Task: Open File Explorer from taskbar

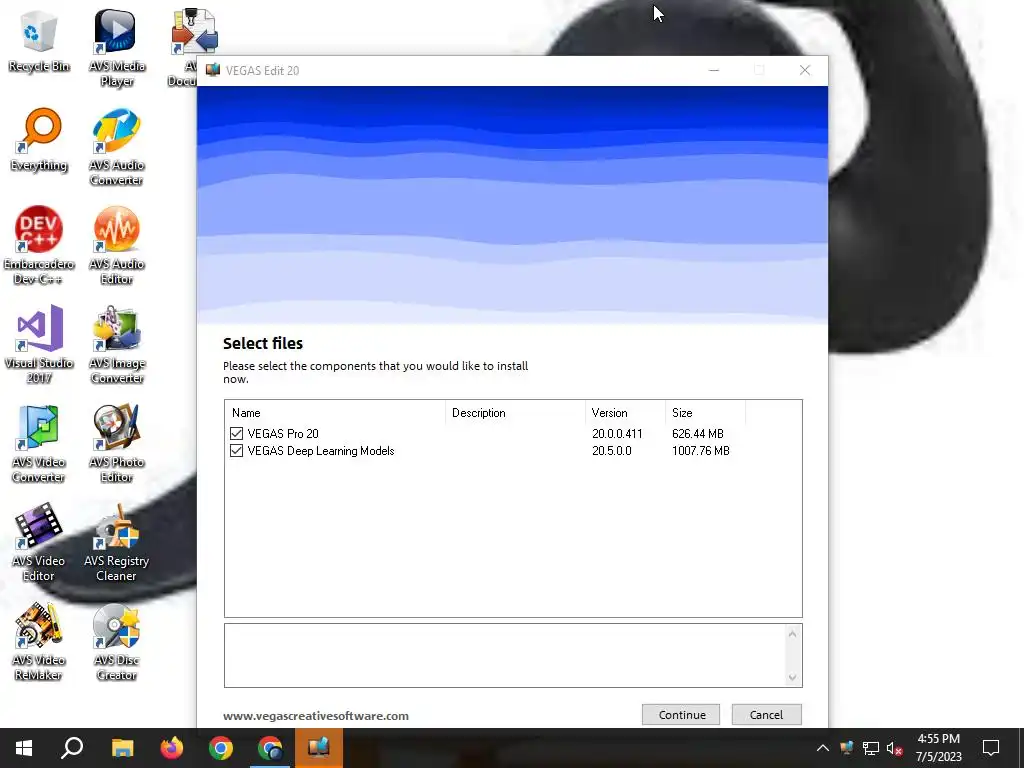Action: 122,748
